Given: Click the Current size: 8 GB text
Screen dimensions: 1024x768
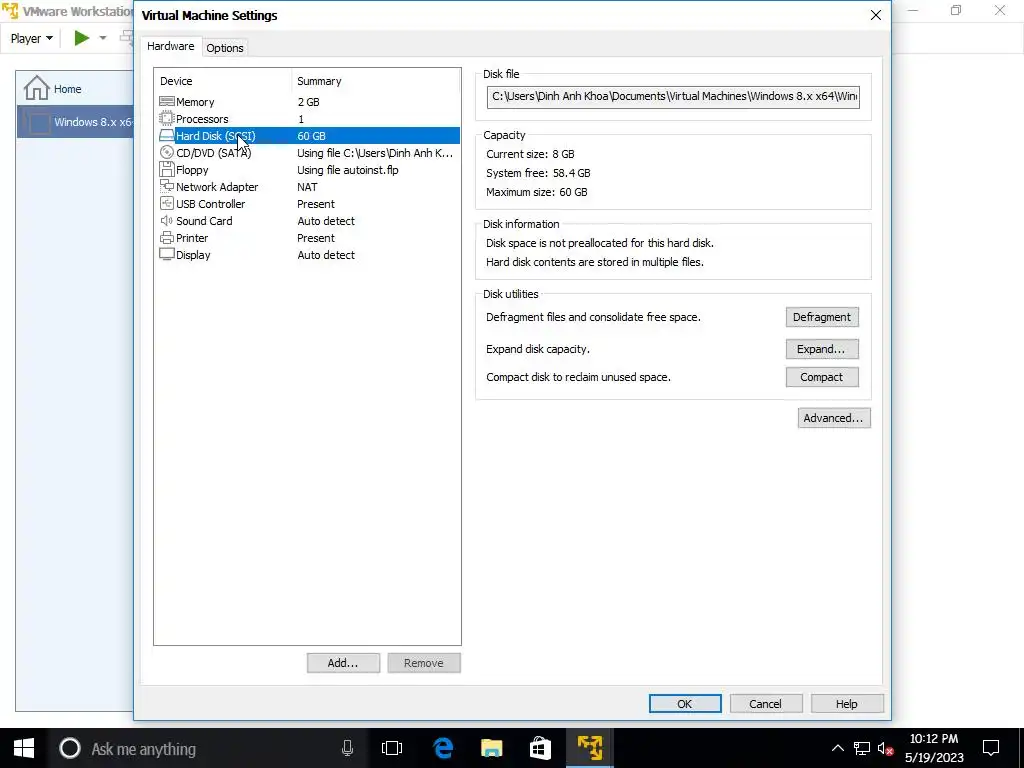Looking at the screenshot, I should [530, 154].
